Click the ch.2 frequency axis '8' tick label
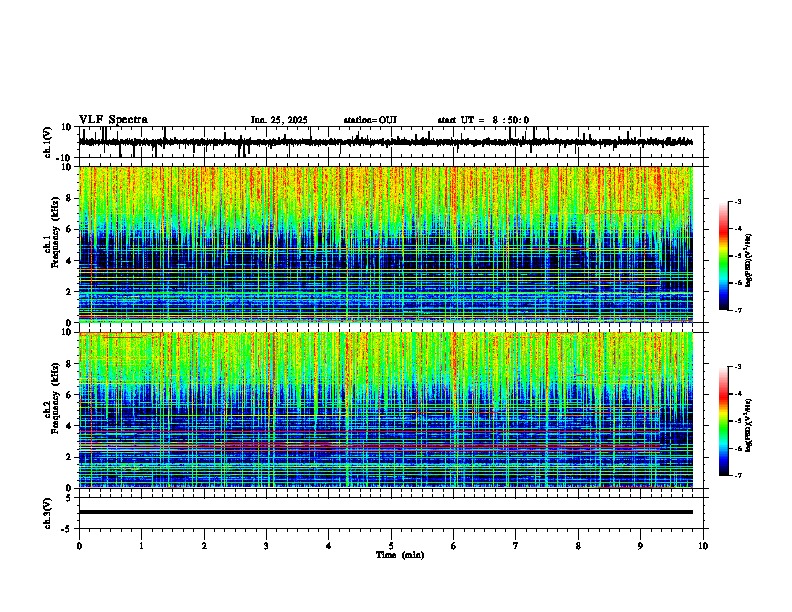Viewport: 792px width, 612px height. click(69, 364)
